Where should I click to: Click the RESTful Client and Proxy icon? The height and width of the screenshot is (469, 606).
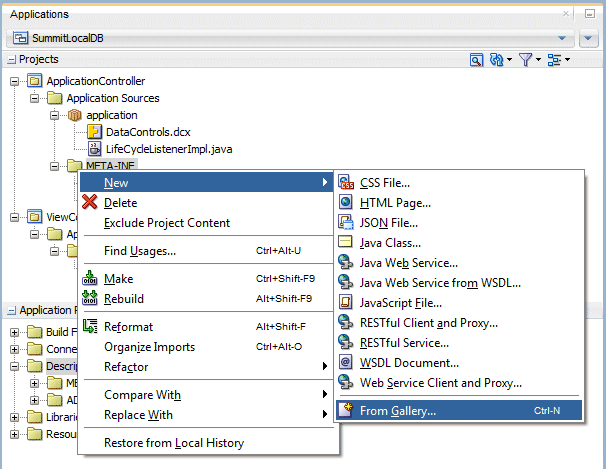pos(346,322)
